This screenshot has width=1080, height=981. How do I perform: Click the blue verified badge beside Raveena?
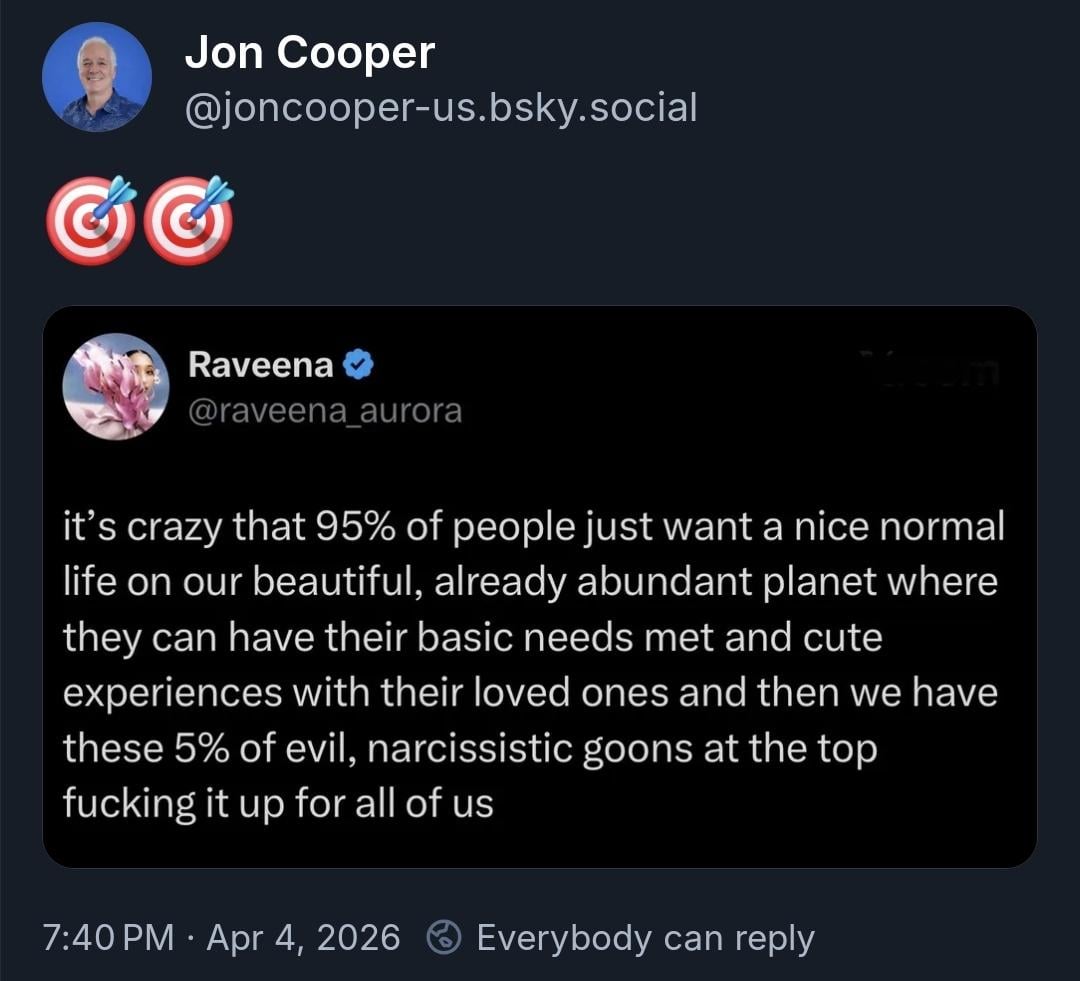[x=359, y=366]
